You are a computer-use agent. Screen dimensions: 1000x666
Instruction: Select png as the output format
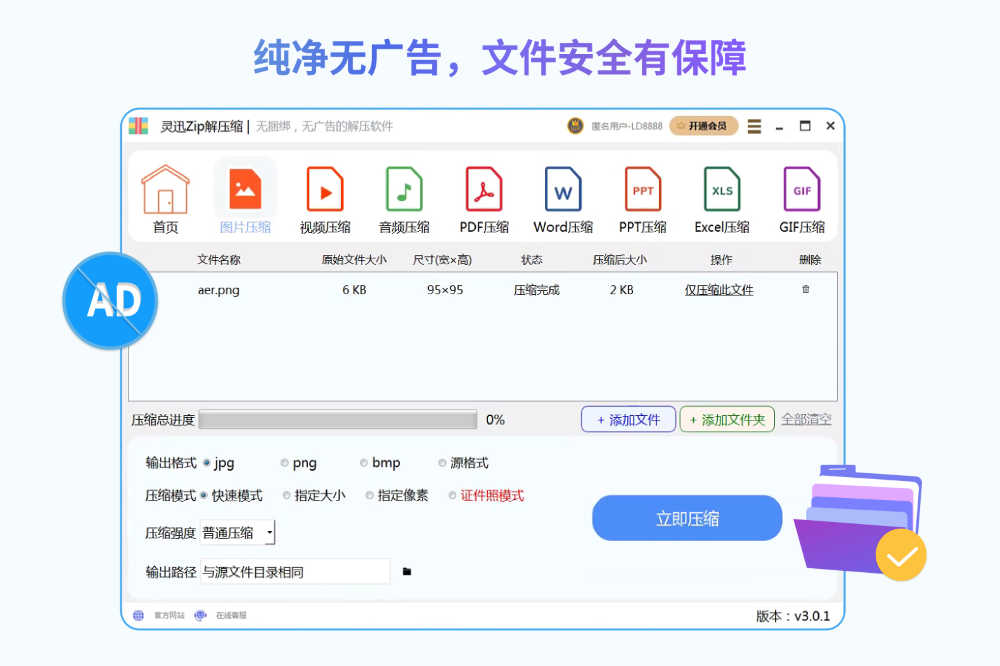[285, 463]
